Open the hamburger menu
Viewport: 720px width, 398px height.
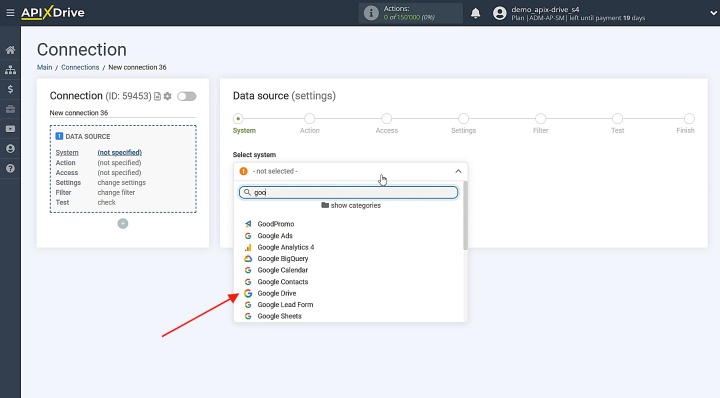tap(10, 13)
